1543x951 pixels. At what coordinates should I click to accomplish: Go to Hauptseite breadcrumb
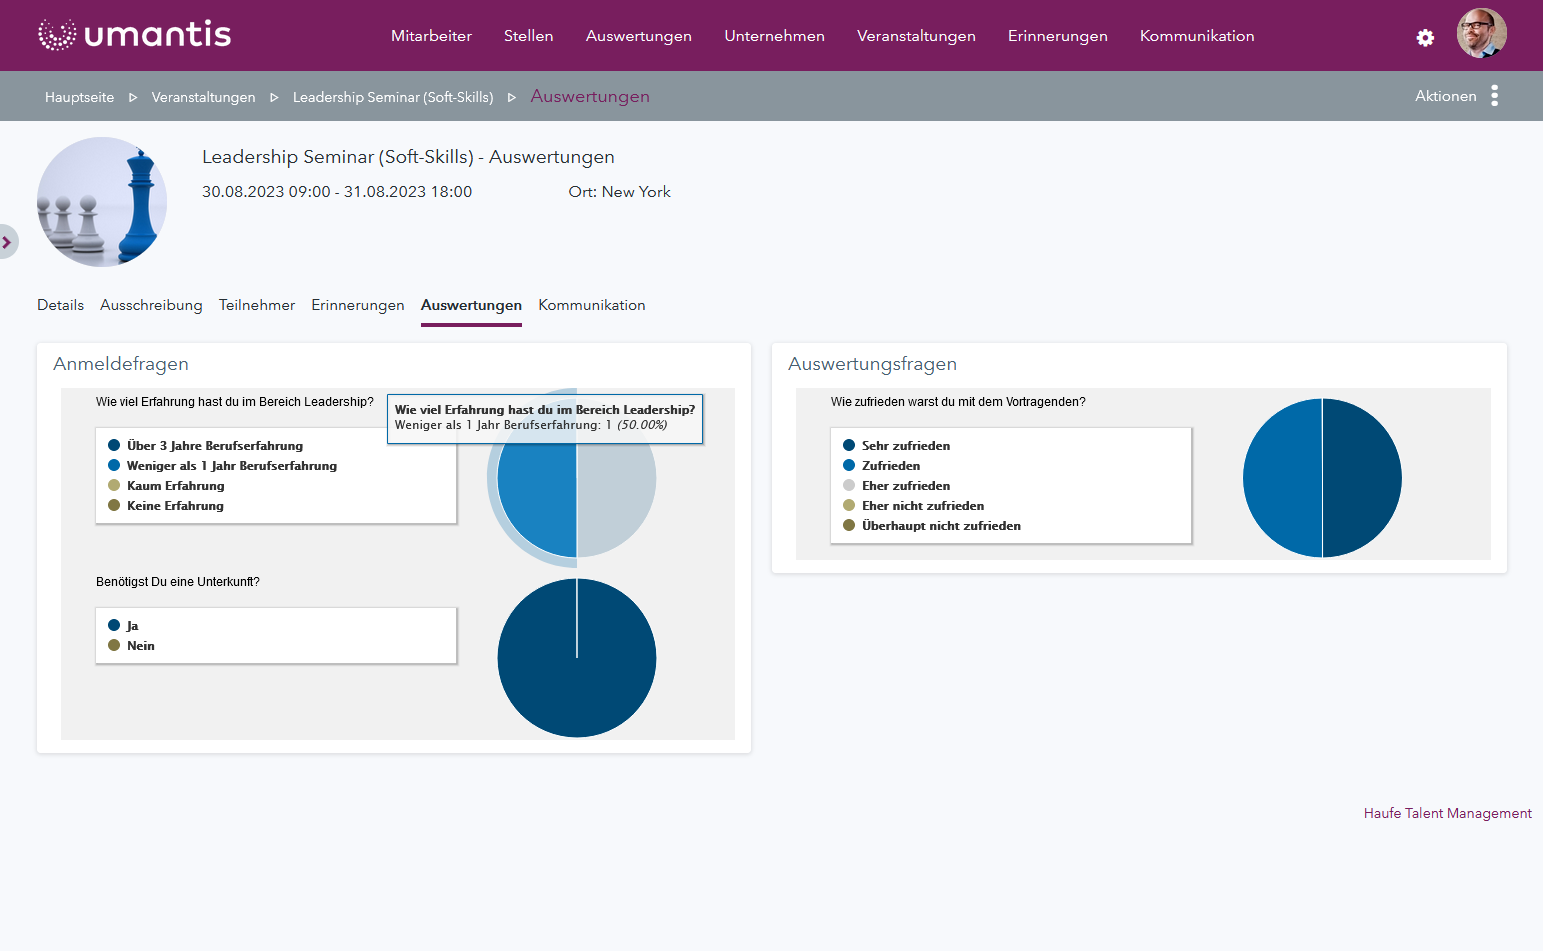click(x=79, y=97)
